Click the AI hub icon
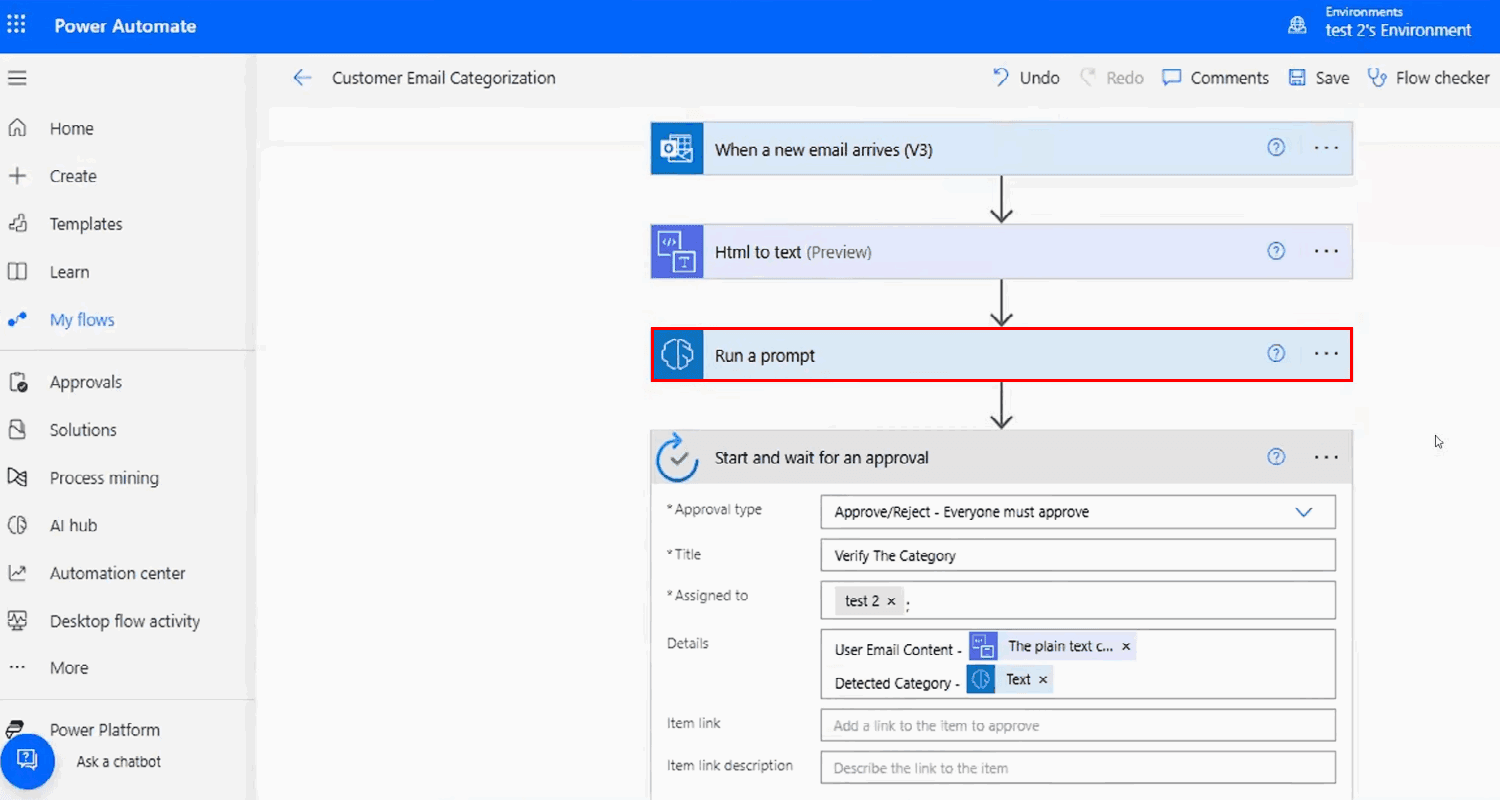1500x800 pixels. click(x=17, y=525)
